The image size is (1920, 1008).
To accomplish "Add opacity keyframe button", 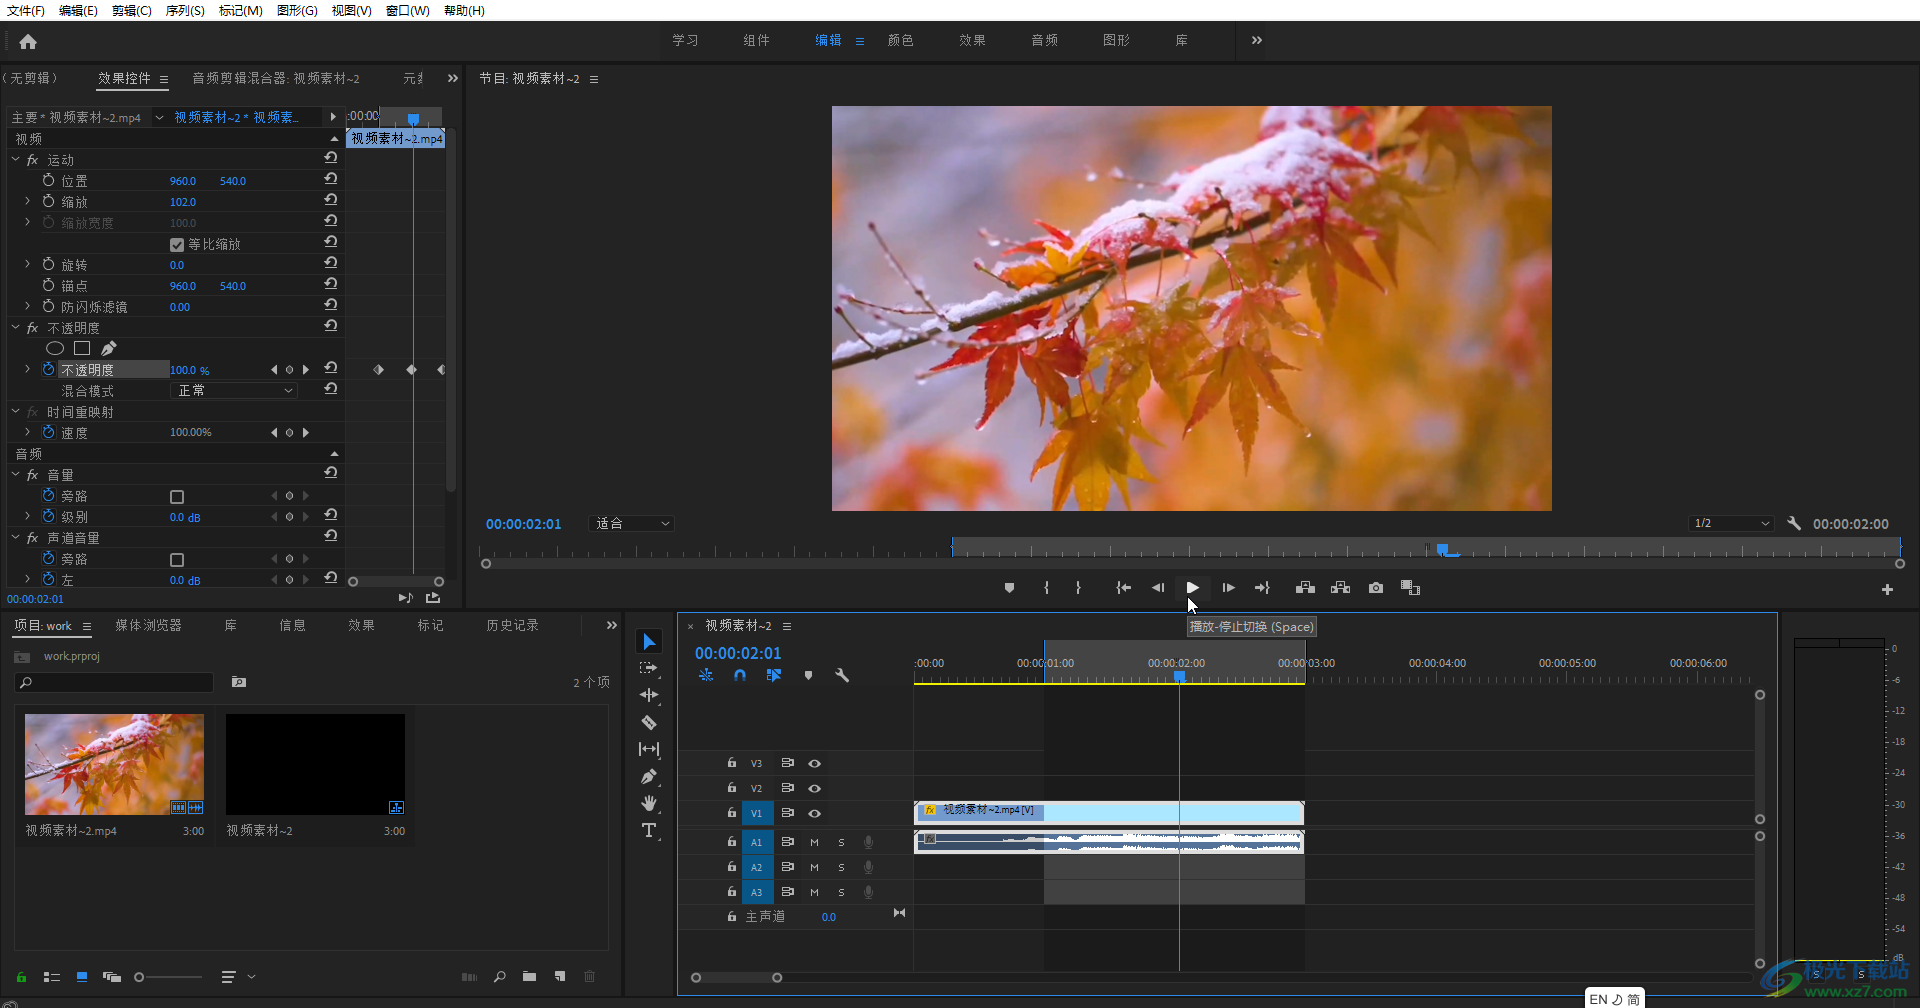I will click(x=290, y=370).
